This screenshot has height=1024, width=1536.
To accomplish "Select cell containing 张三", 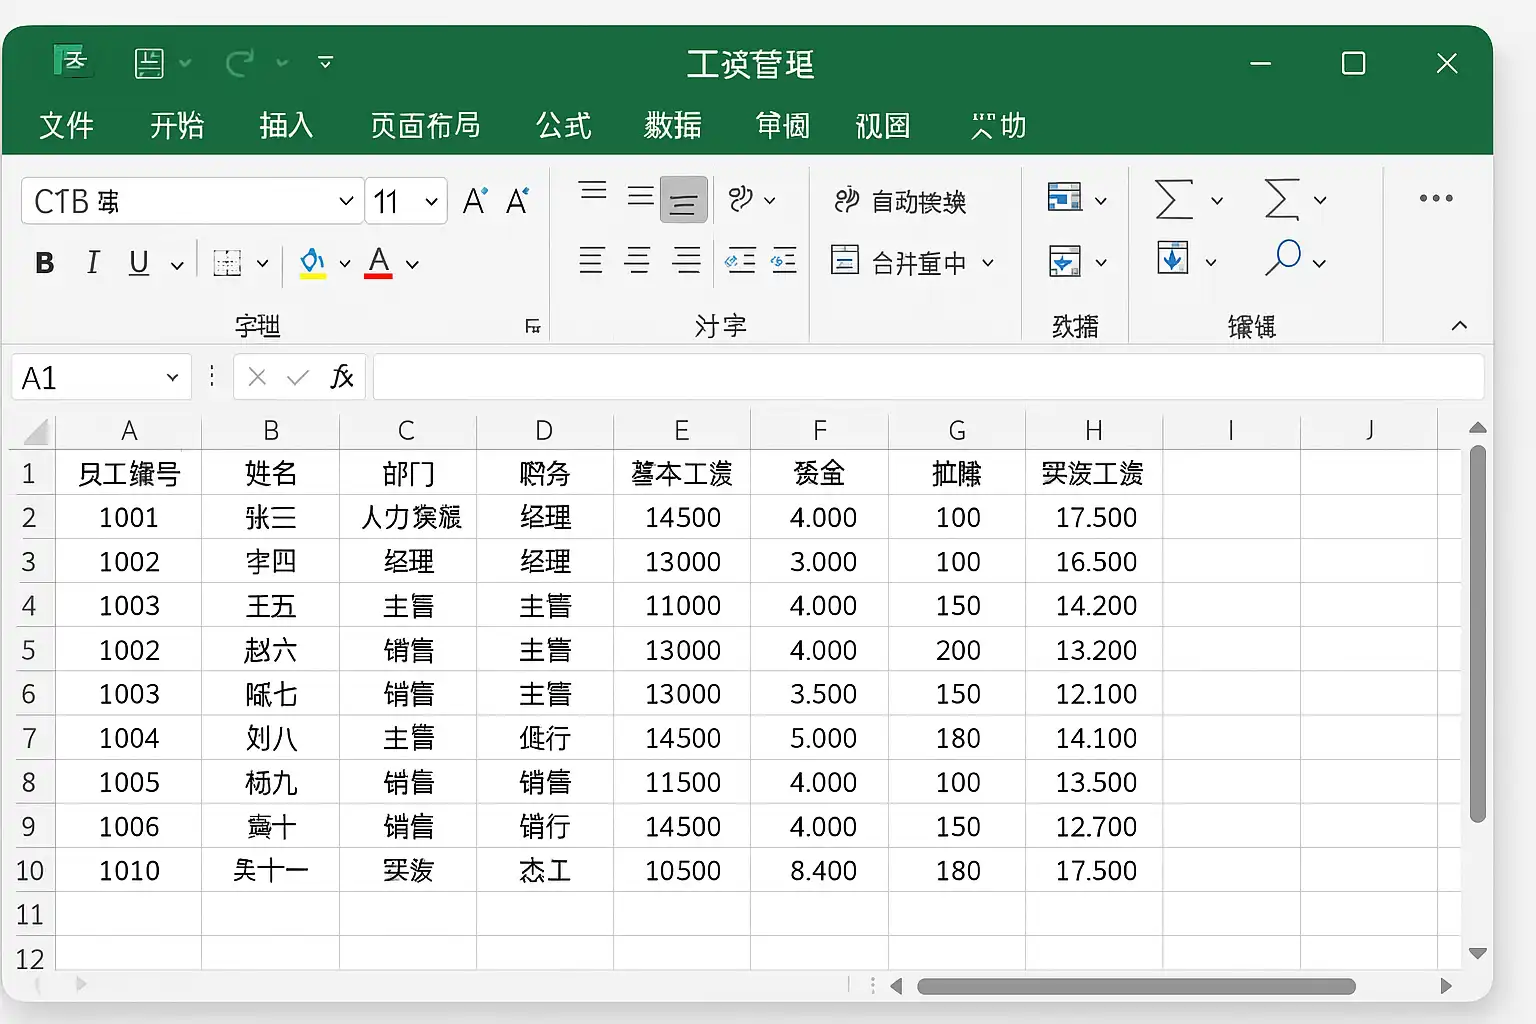I will 270,517.
